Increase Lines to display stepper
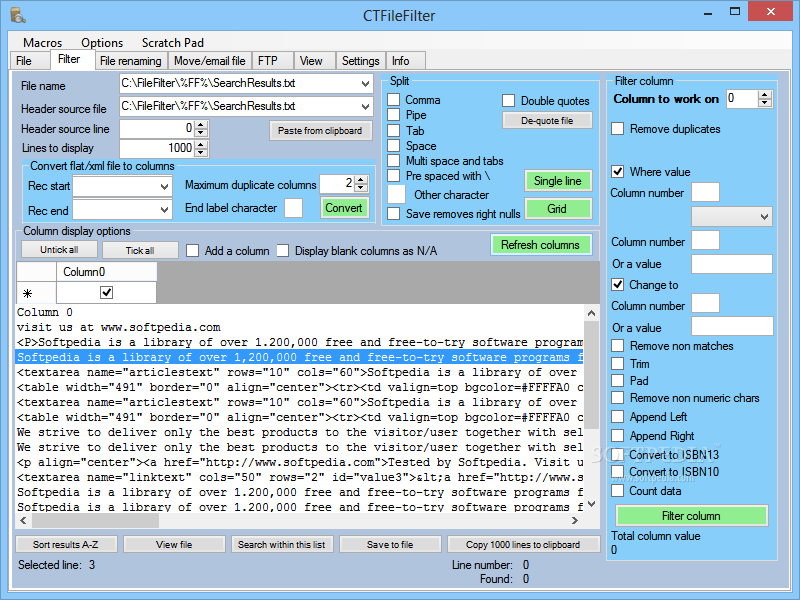 click(x=201, y=144)
